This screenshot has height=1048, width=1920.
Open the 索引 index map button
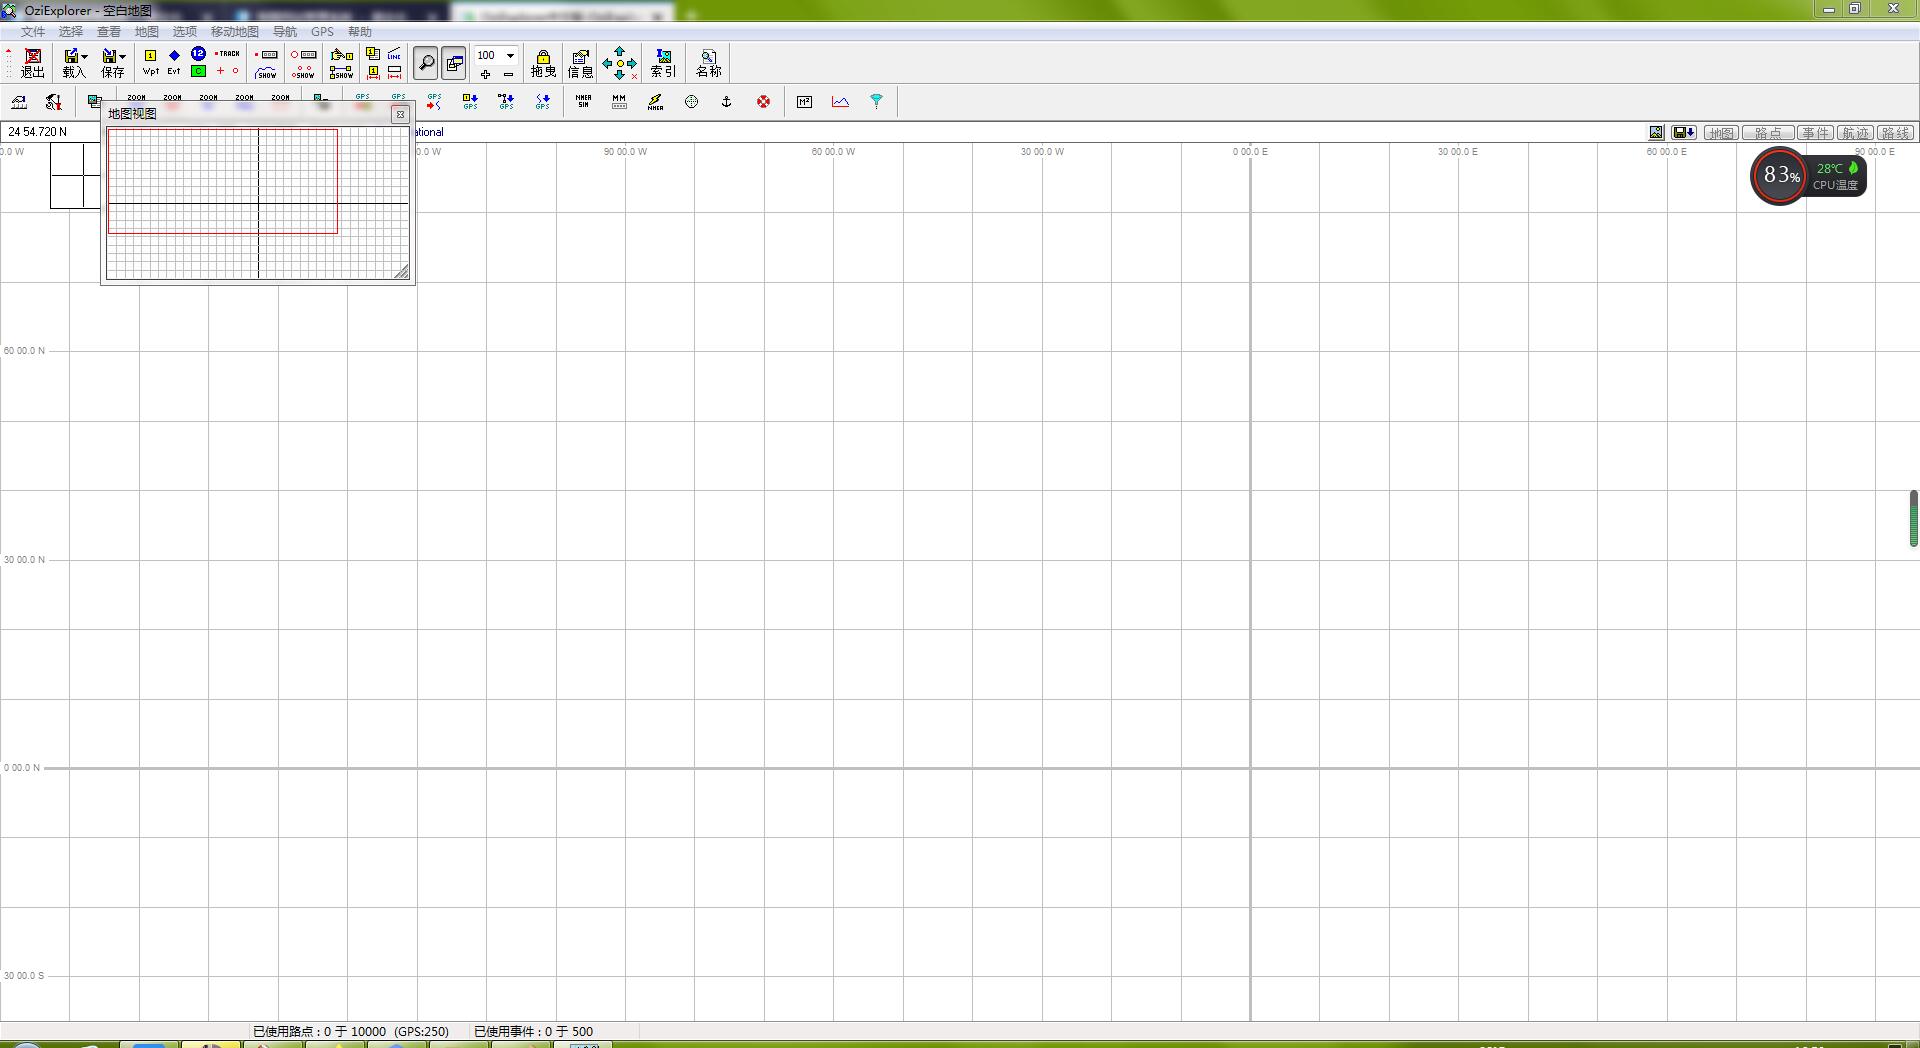pyautogui.click(x=663, y=63)
